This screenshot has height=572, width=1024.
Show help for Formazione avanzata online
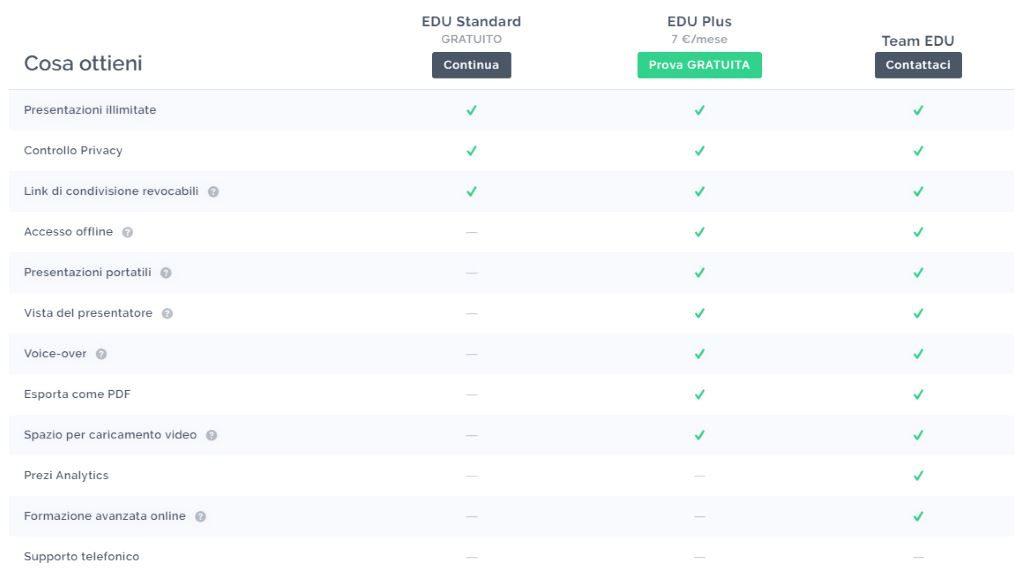click(200, 516)
